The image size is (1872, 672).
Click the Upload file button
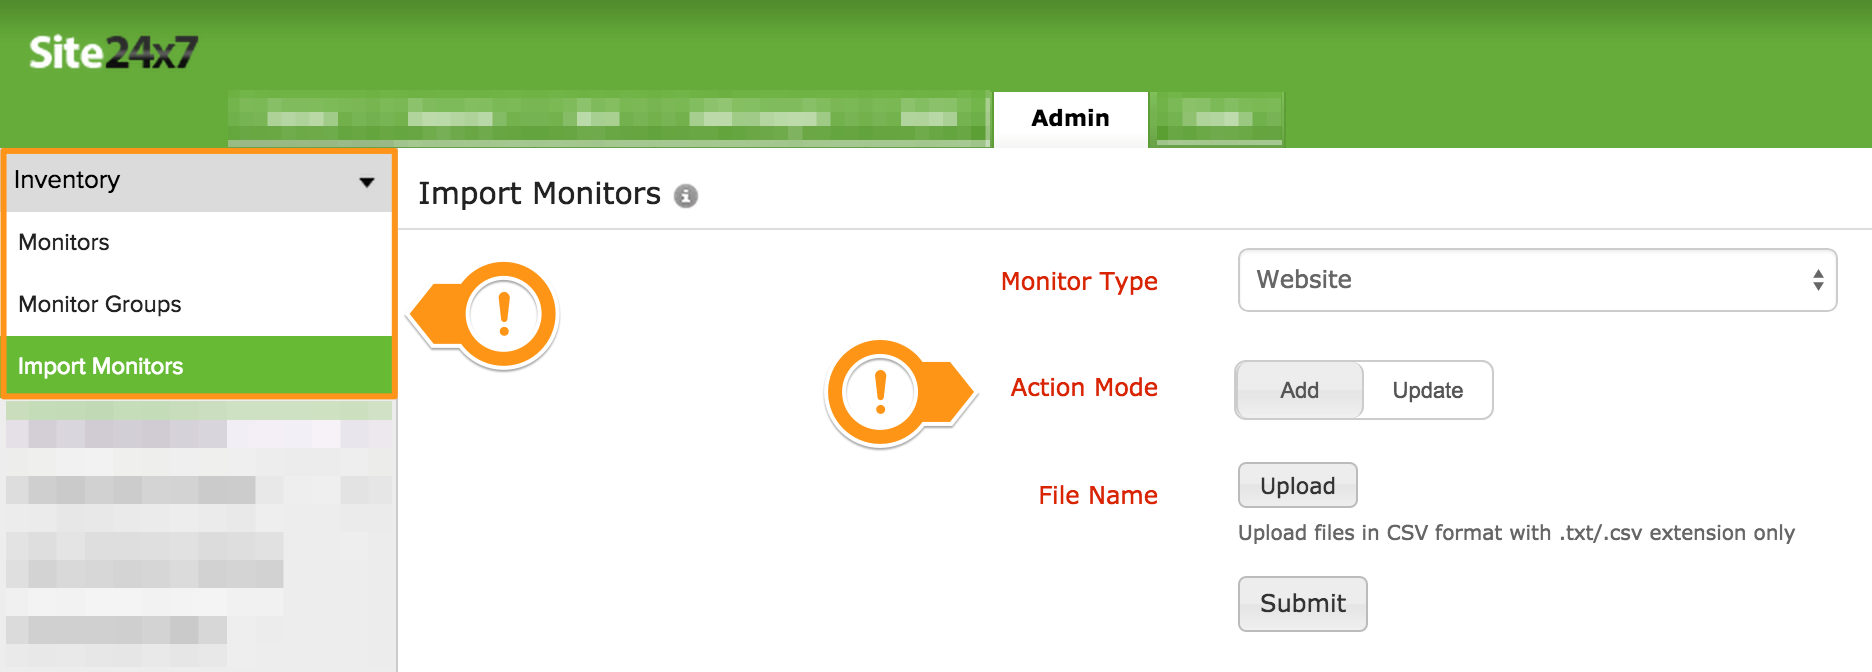(1297, 485)
